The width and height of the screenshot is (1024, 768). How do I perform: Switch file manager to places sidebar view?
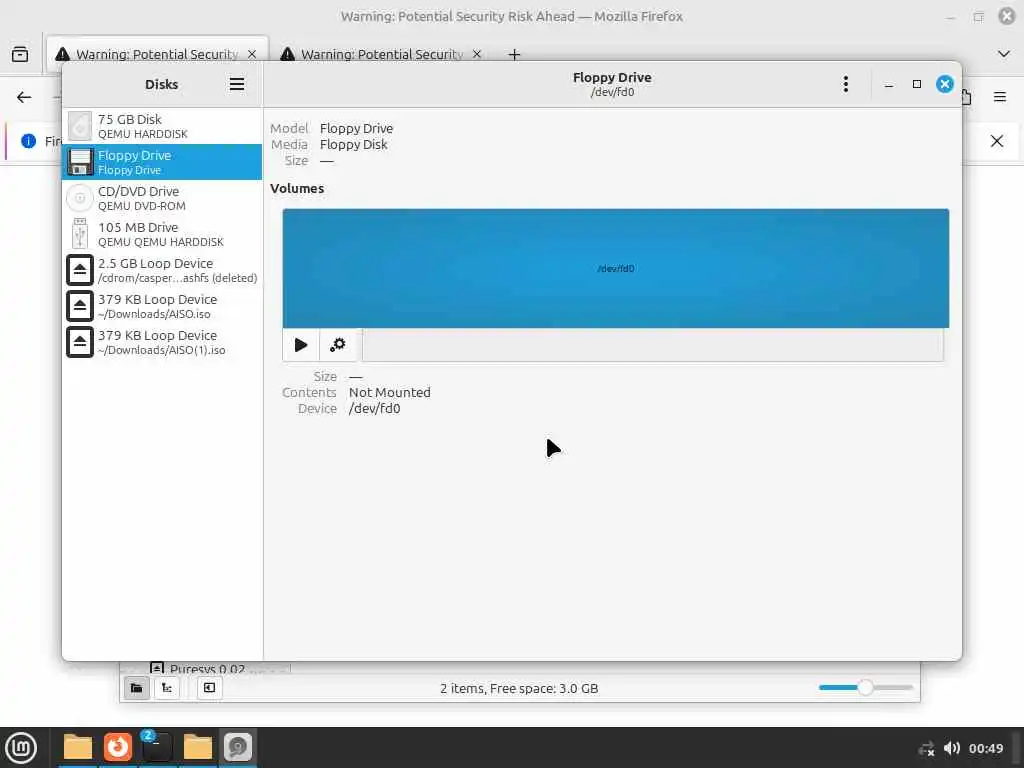point(136,688)
